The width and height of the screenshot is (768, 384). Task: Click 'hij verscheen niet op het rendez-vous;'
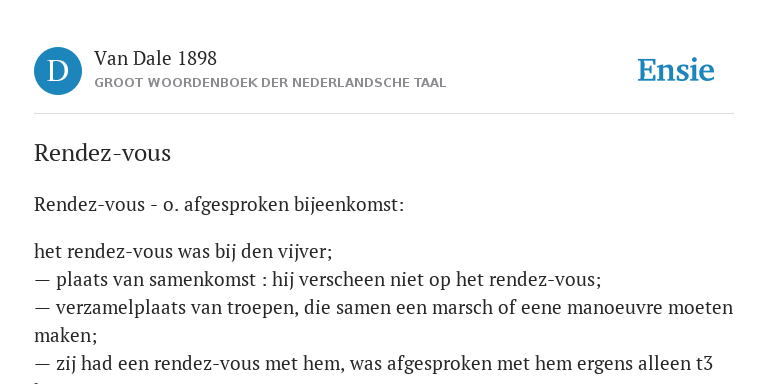tap(437, 280)
